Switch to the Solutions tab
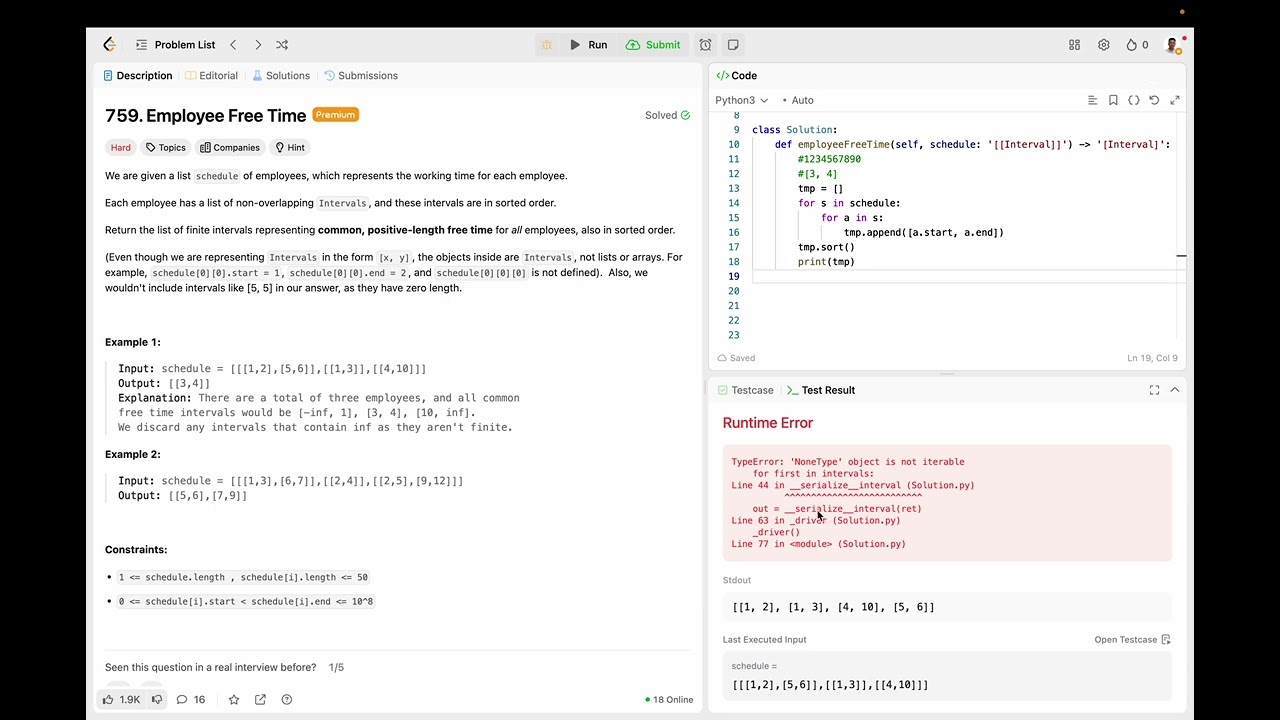This screenshot has width=1280, height=720. (x=281, y=76)
